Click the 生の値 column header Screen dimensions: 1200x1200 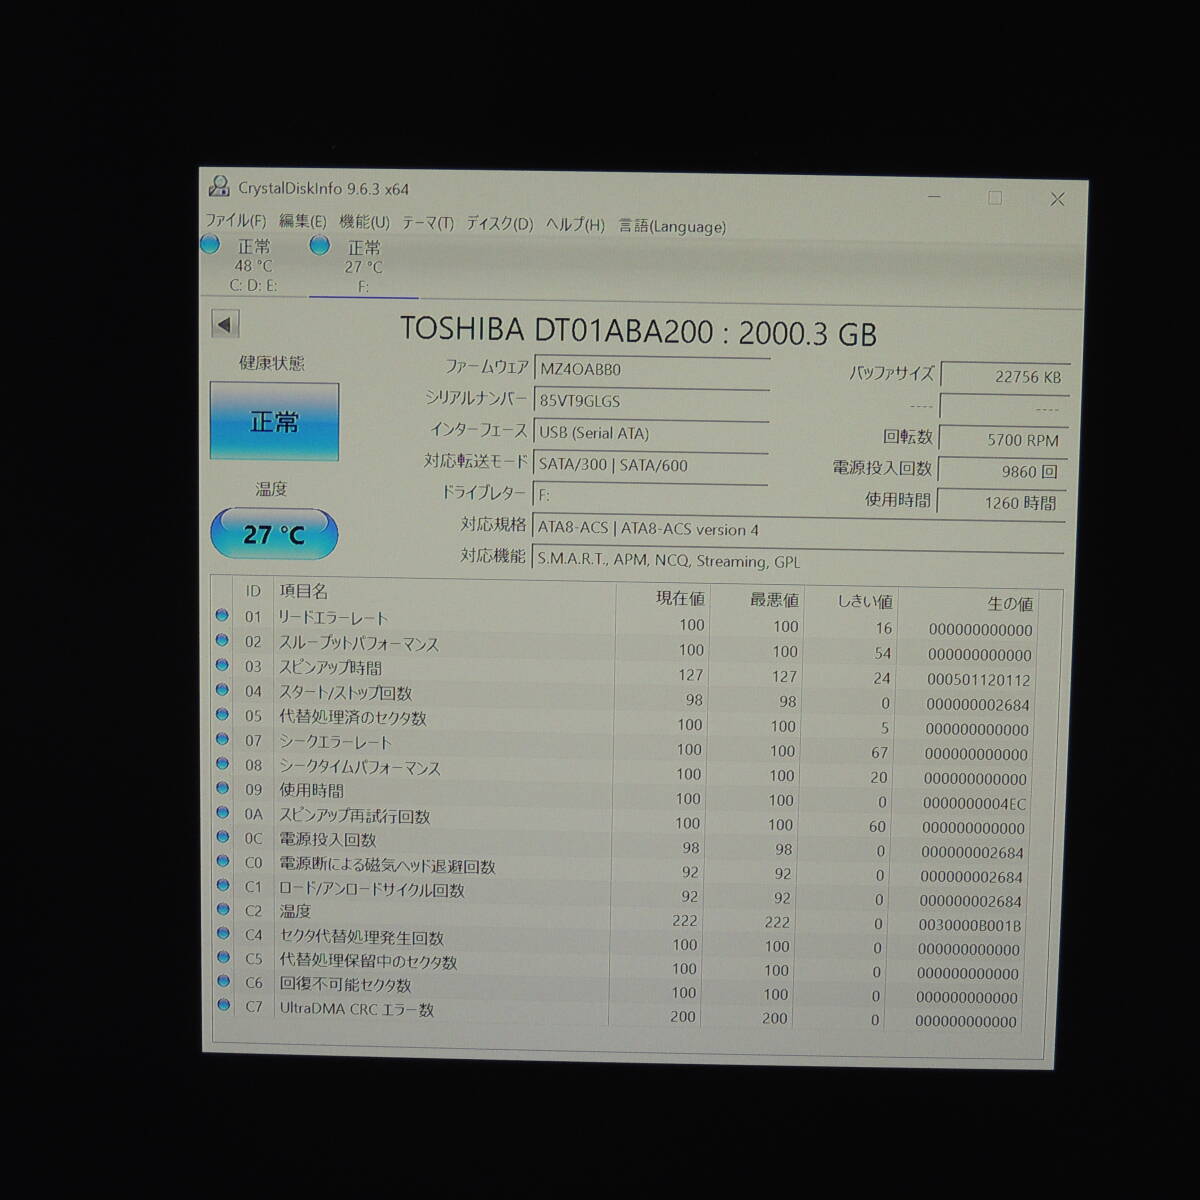pos(1010,604)
